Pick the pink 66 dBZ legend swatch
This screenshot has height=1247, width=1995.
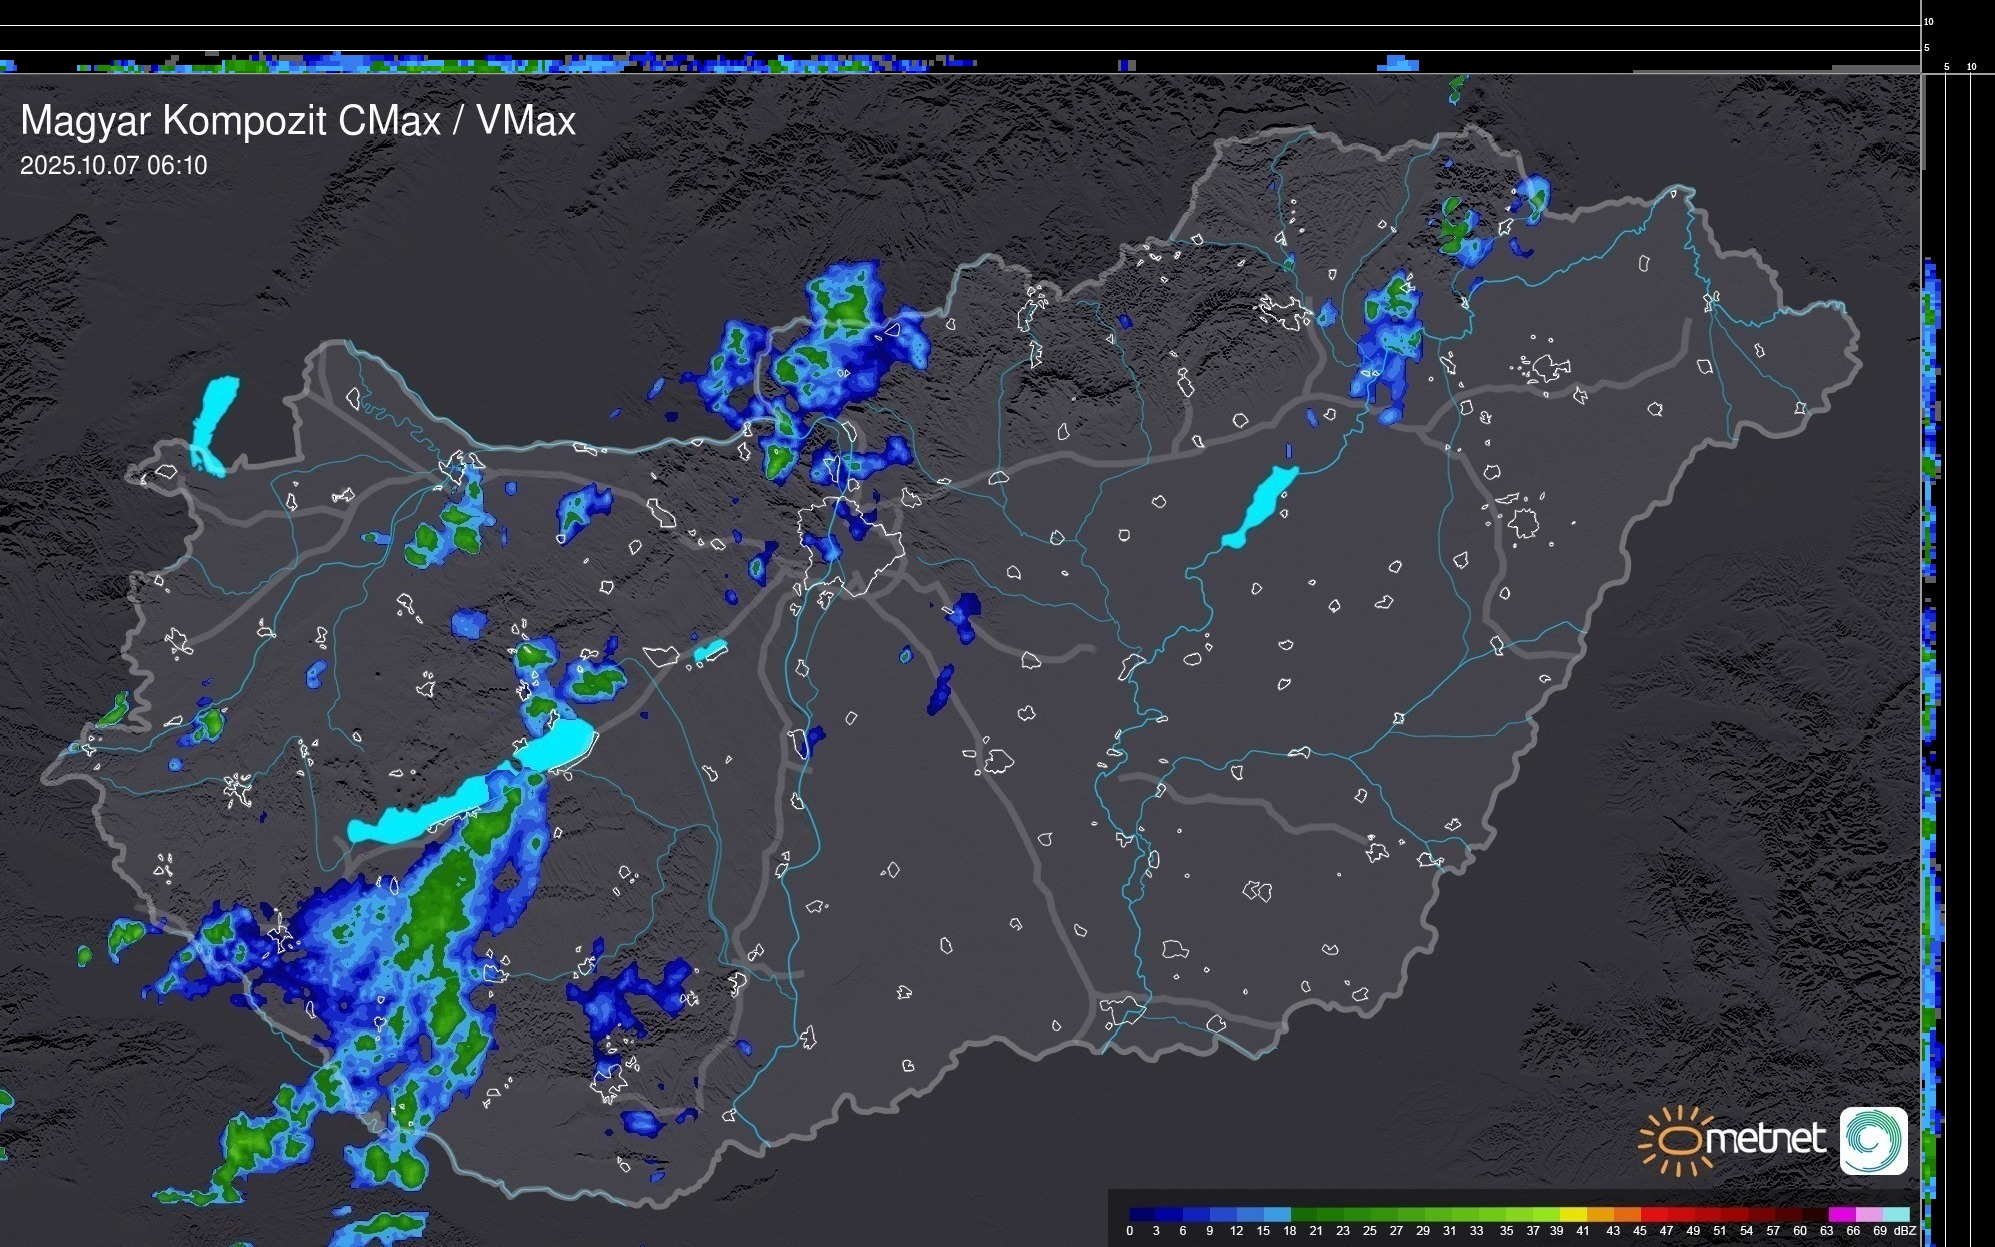1869,1214
